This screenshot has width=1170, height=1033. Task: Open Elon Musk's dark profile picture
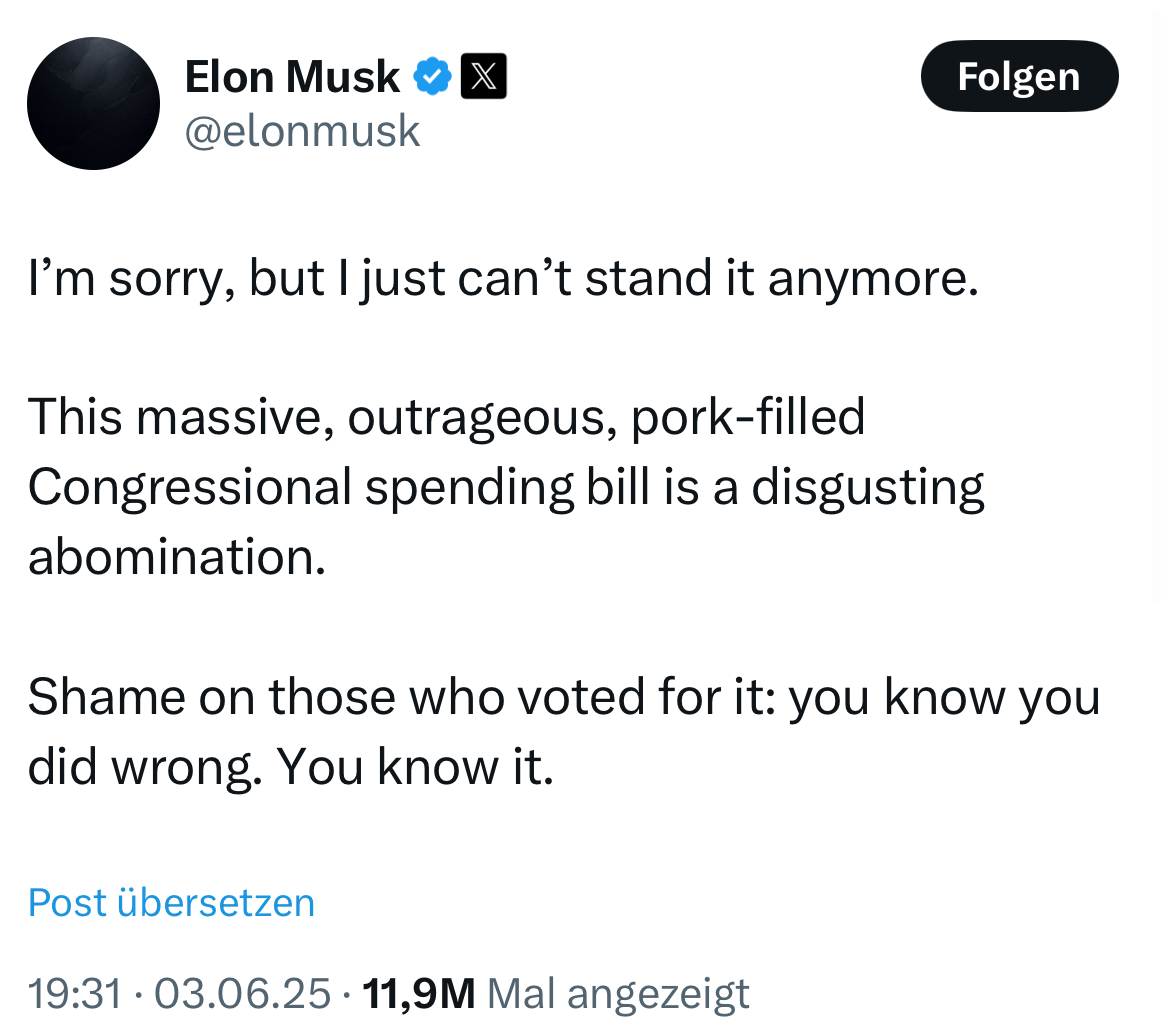pos(93,103)
